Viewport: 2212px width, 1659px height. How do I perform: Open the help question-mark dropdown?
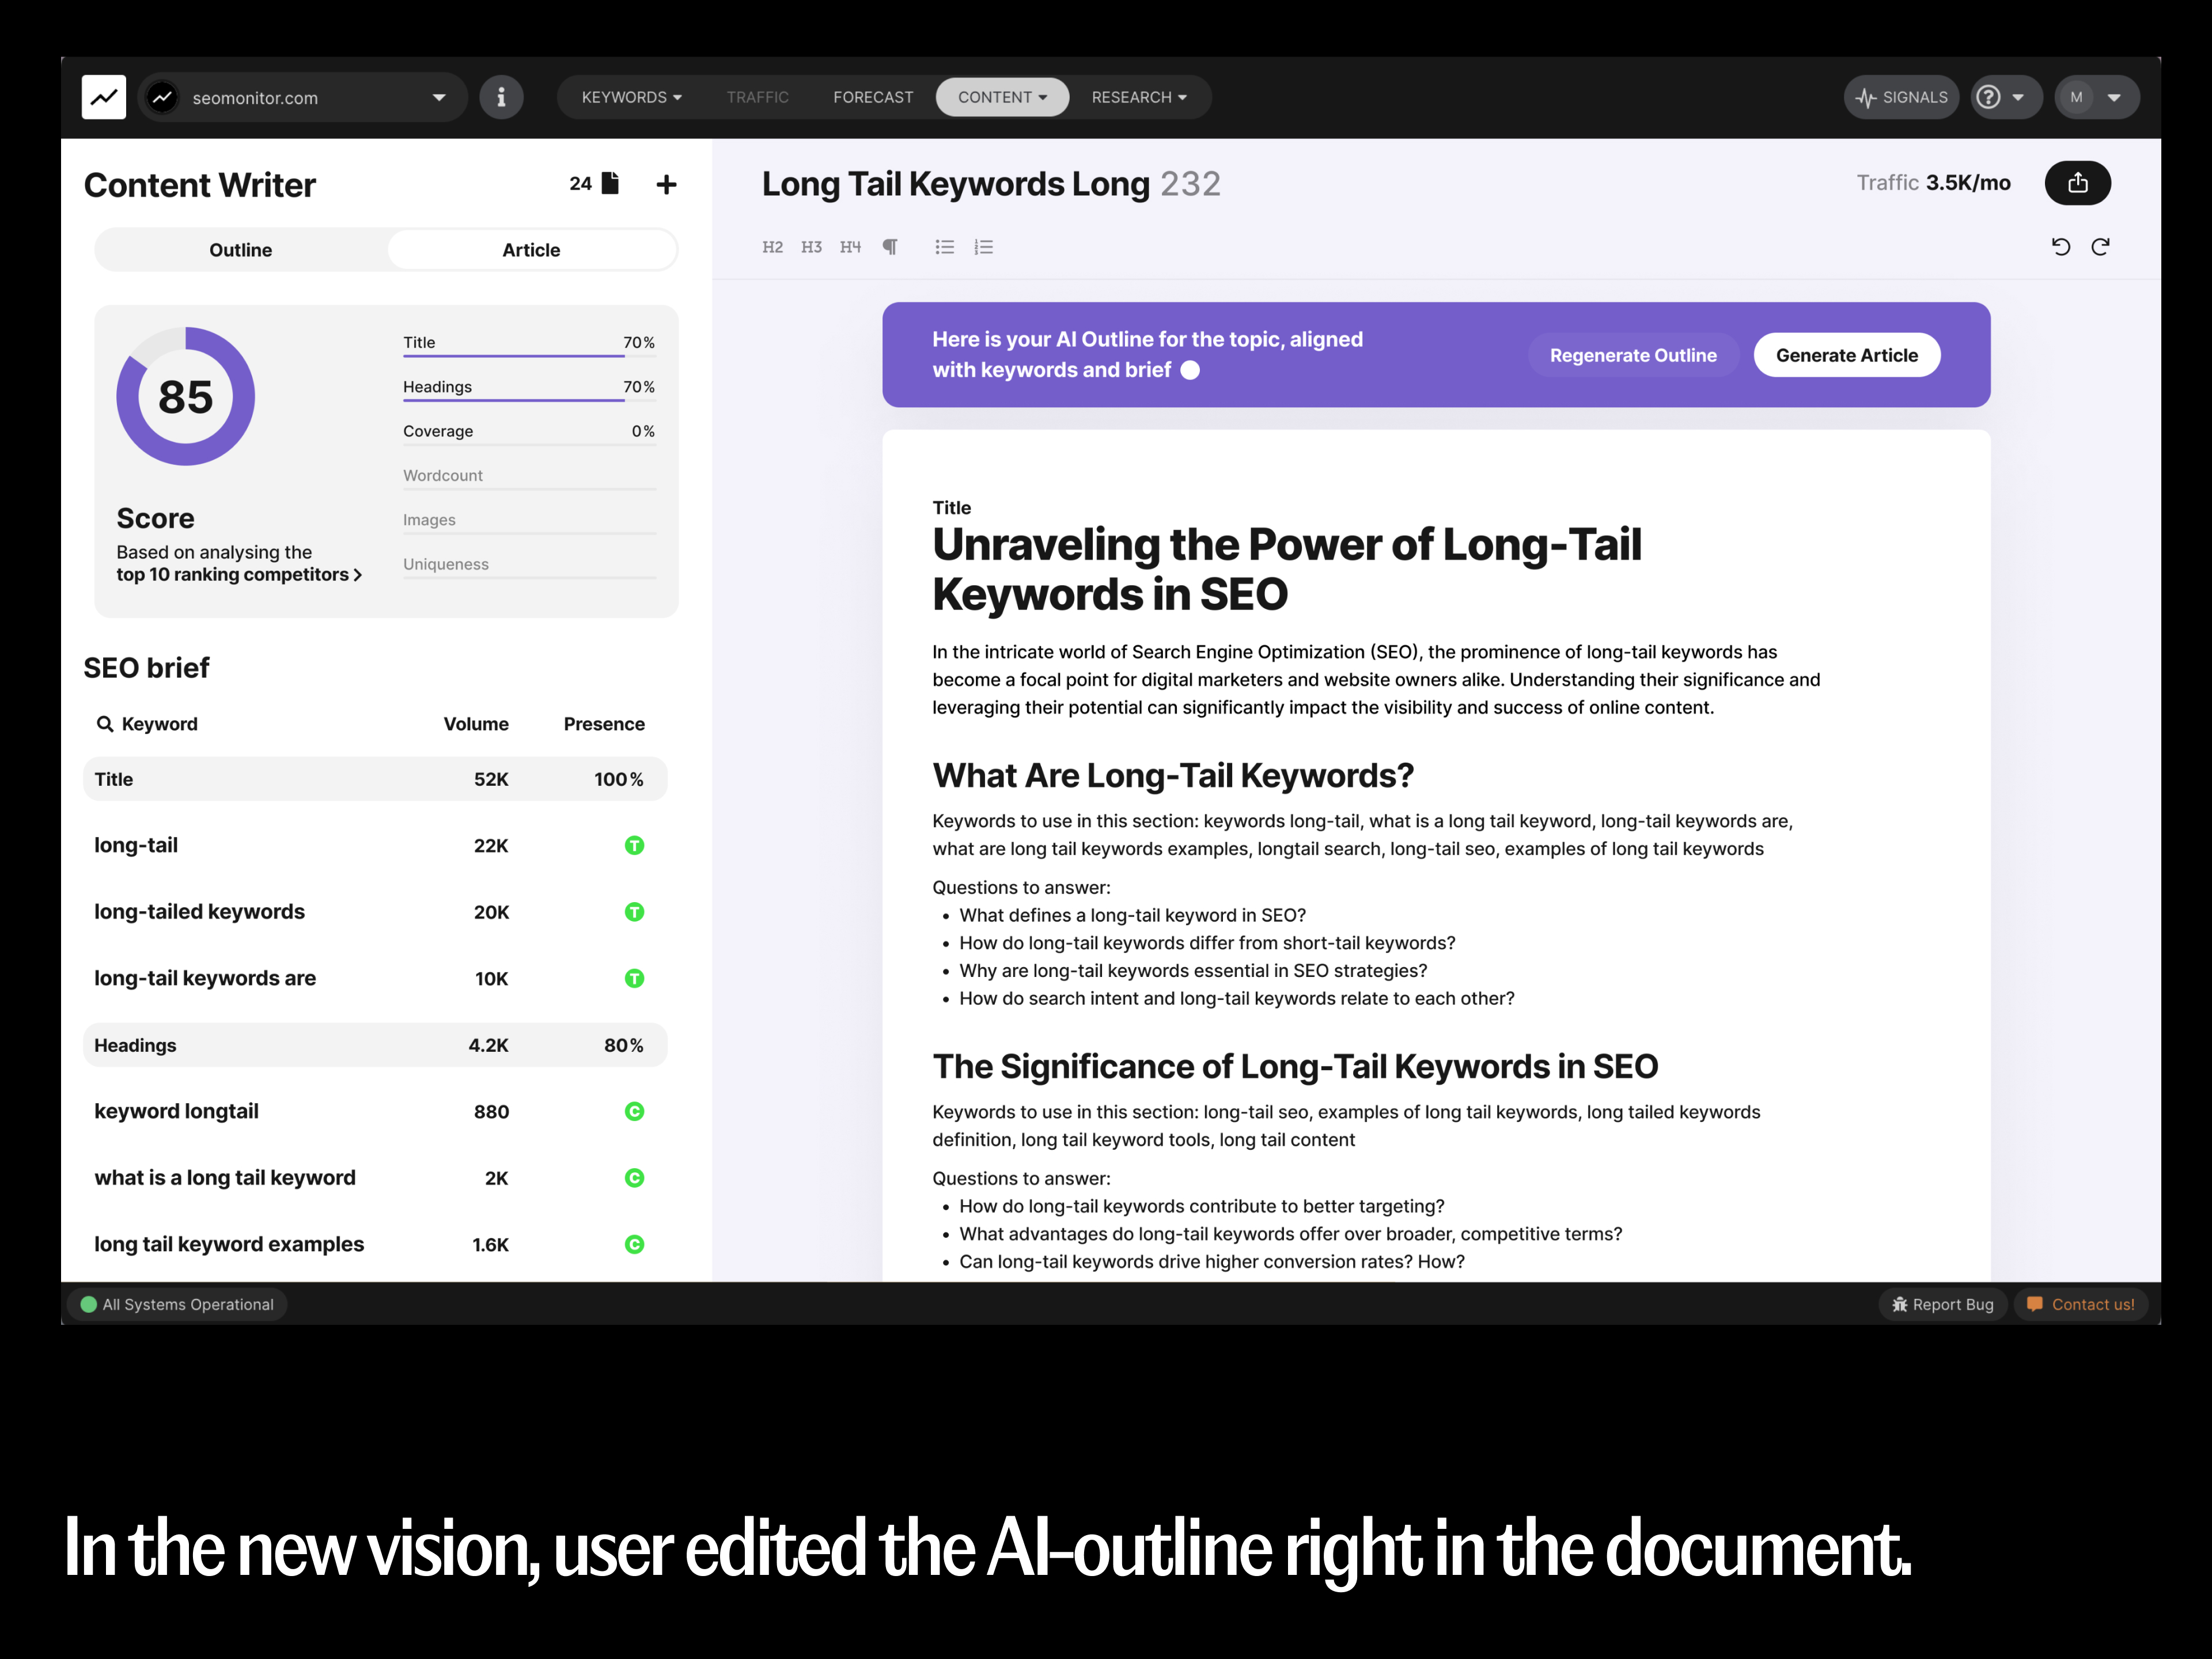[x=2005, y=97]
